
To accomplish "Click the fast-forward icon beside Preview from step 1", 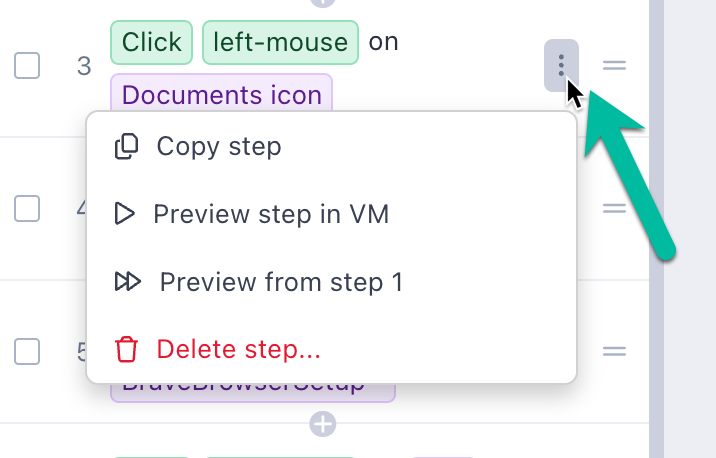I will 127,282.
